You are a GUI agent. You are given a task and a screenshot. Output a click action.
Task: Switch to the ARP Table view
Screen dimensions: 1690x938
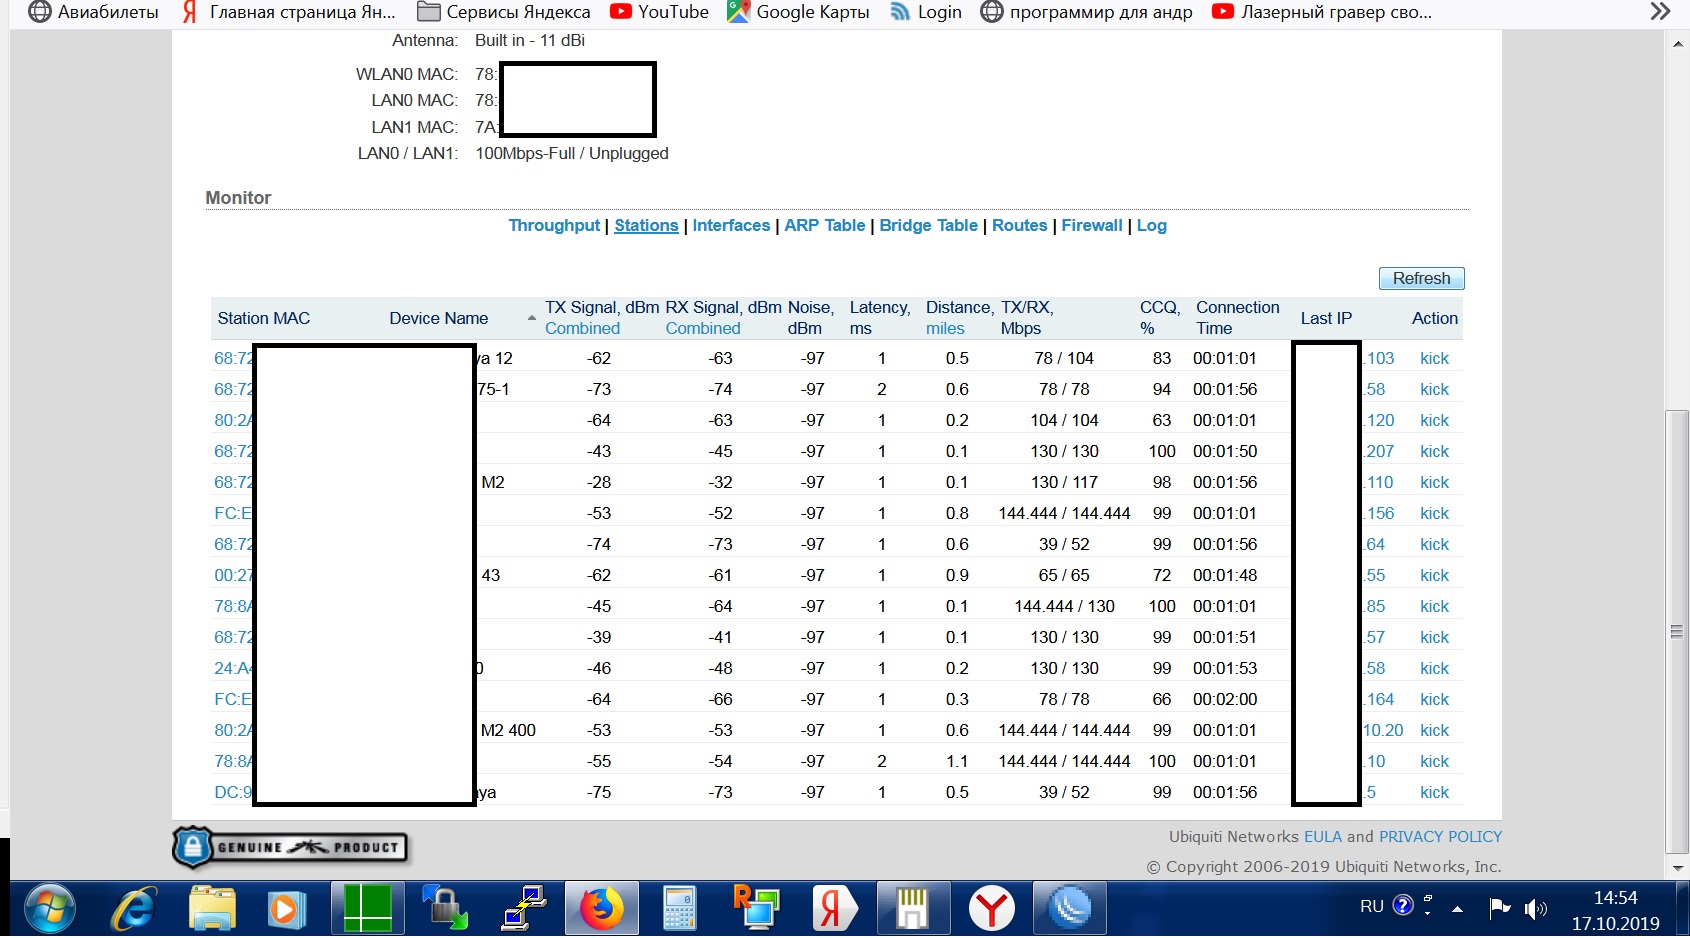click(824, 226)
